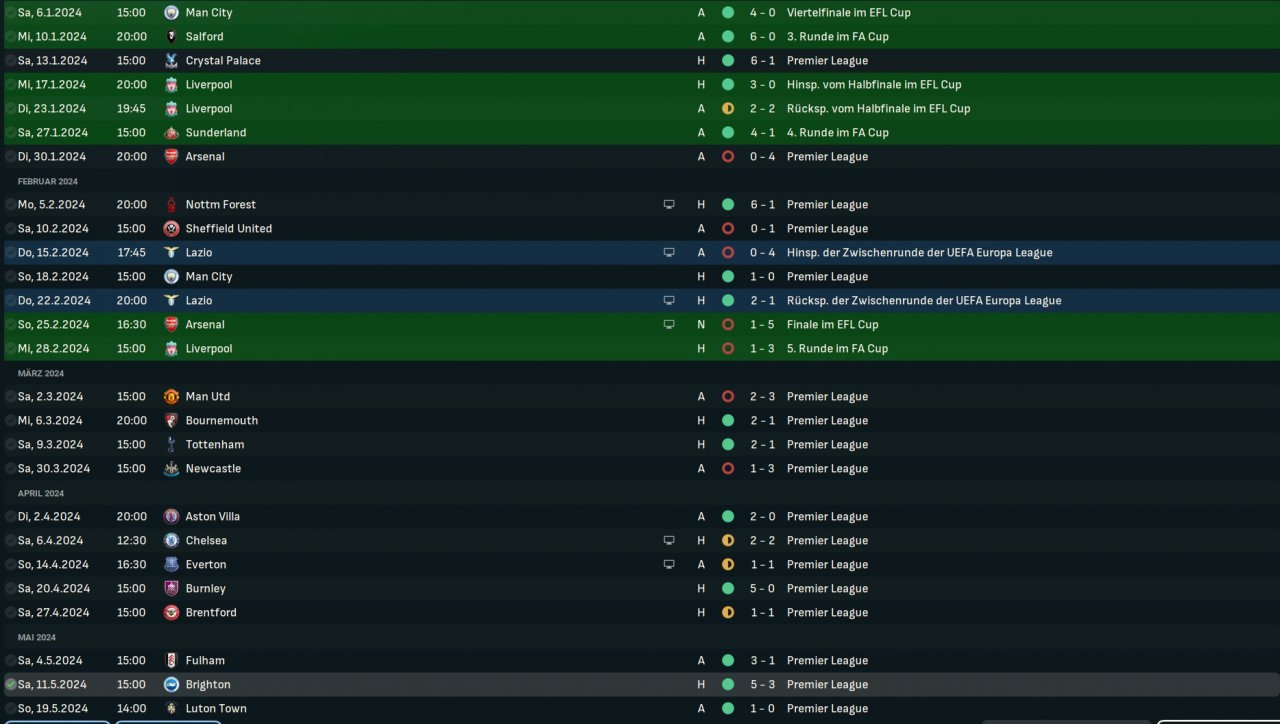Toggle the check mark beside Mo, 5.2.2024
Image resolution: width=1280 pixels, height=724 pixels.
pos(10,204)
